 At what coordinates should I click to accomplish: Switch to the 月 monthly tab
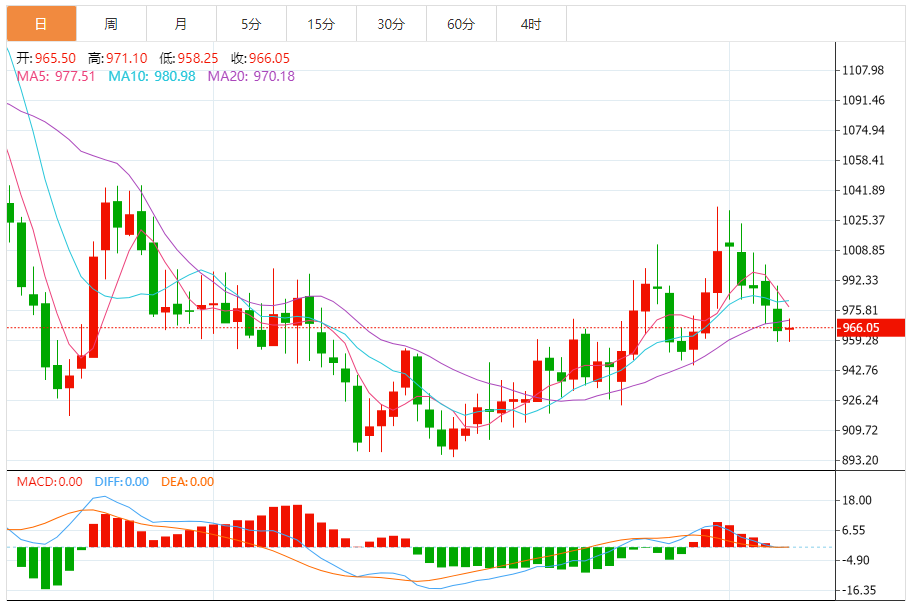181,24
